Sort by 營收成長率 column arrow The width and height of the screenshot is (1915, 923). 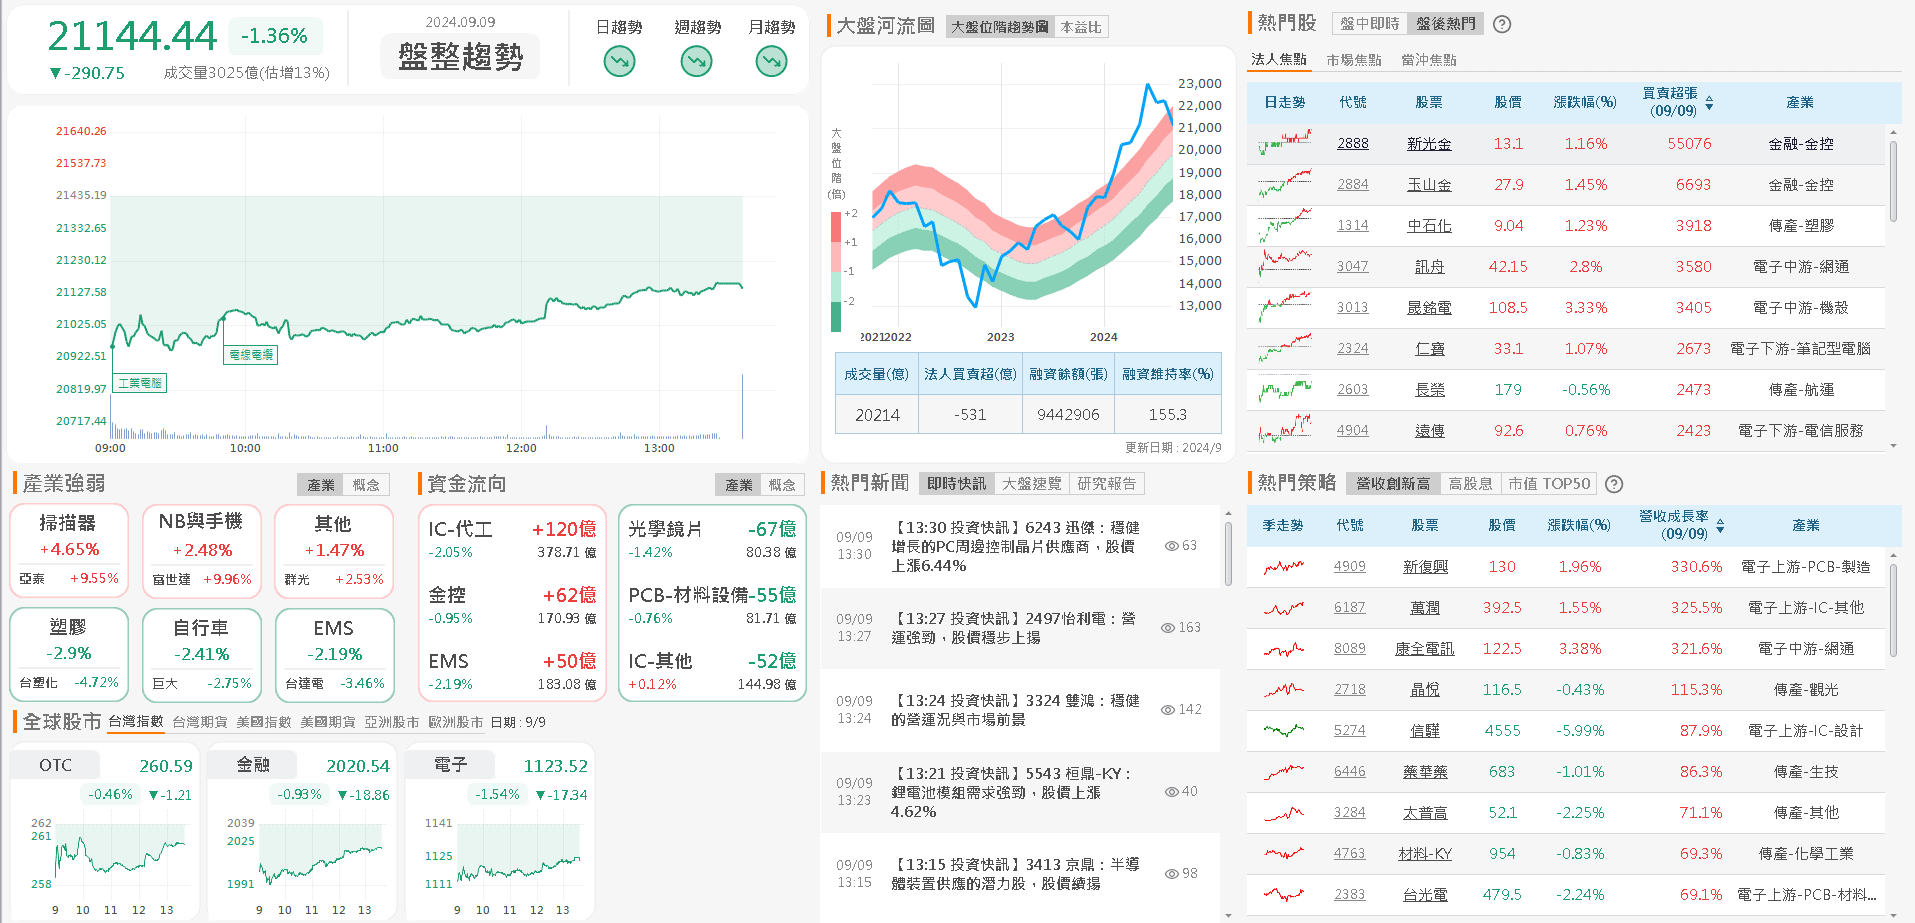[x=1720, y=525]
